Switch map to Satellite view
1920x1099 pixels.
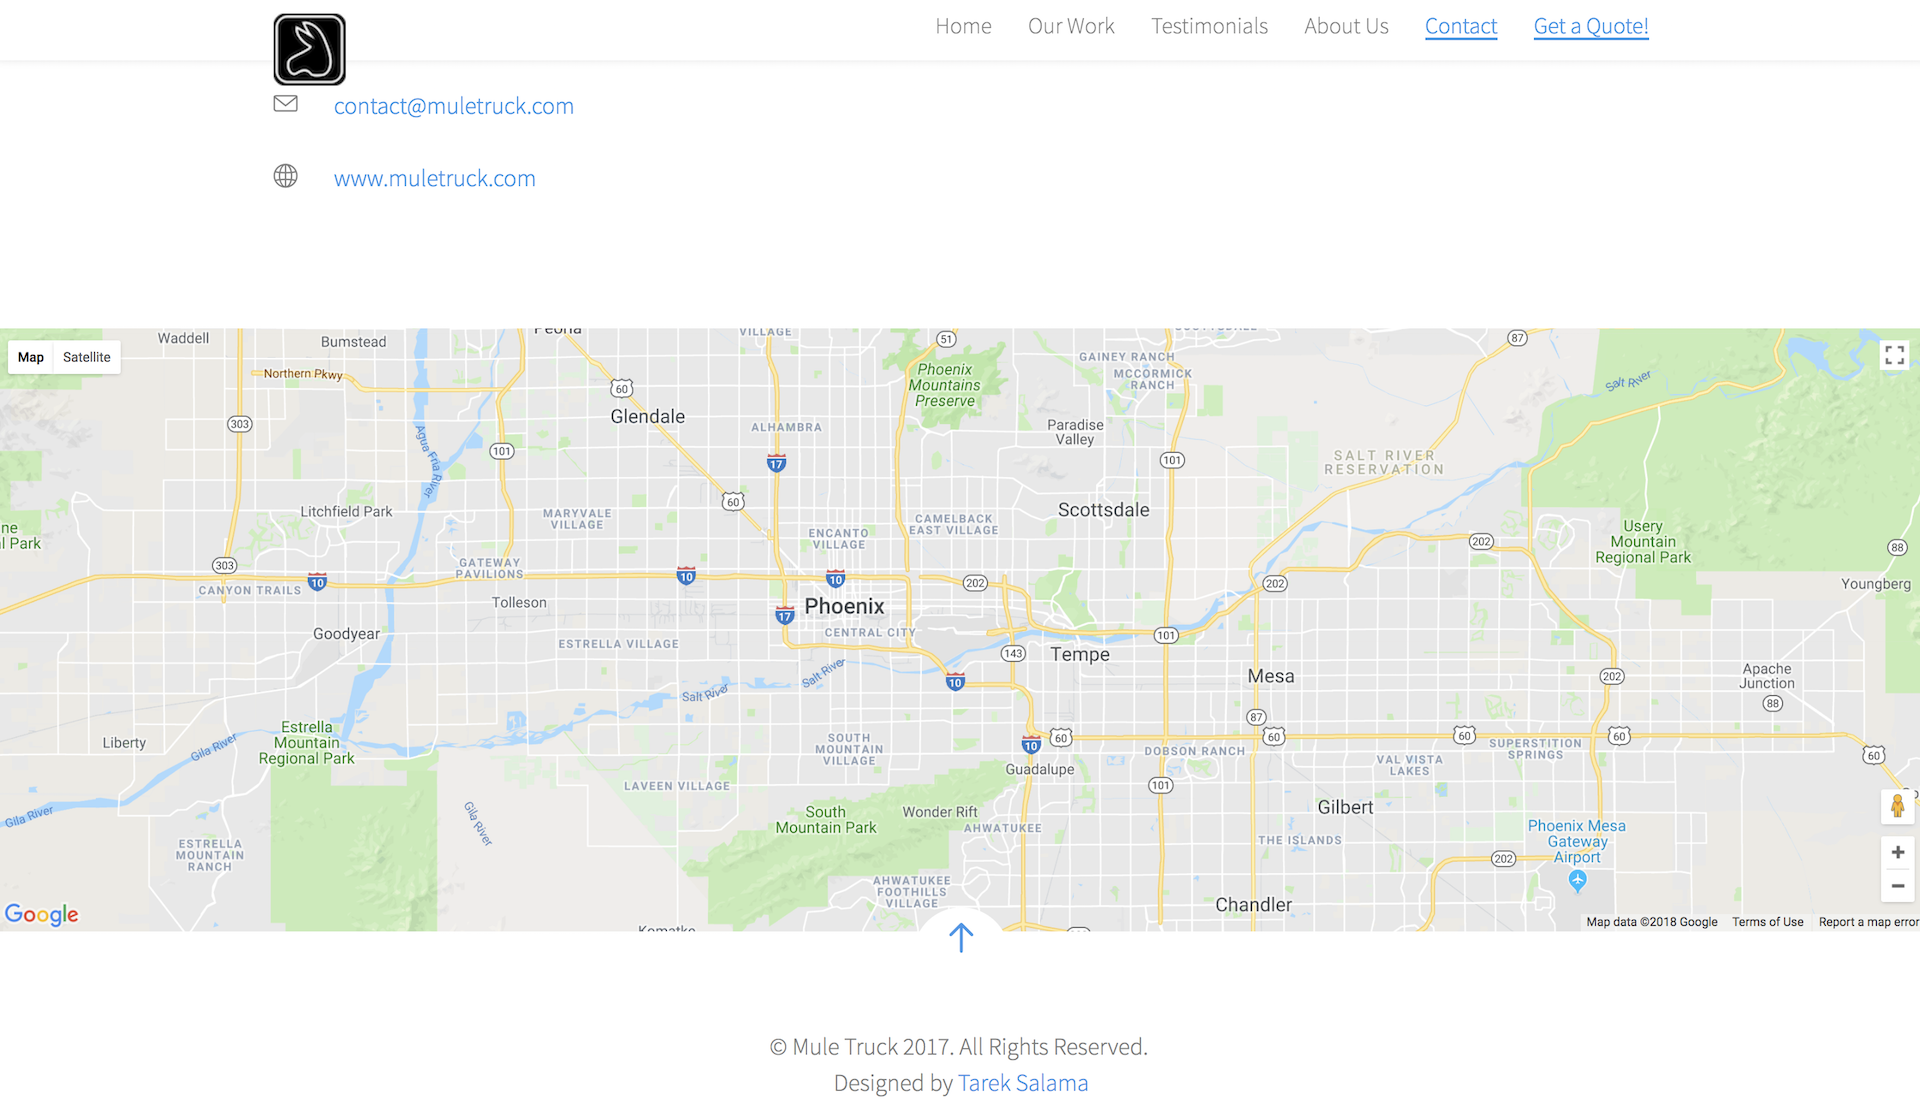[86, 357]
